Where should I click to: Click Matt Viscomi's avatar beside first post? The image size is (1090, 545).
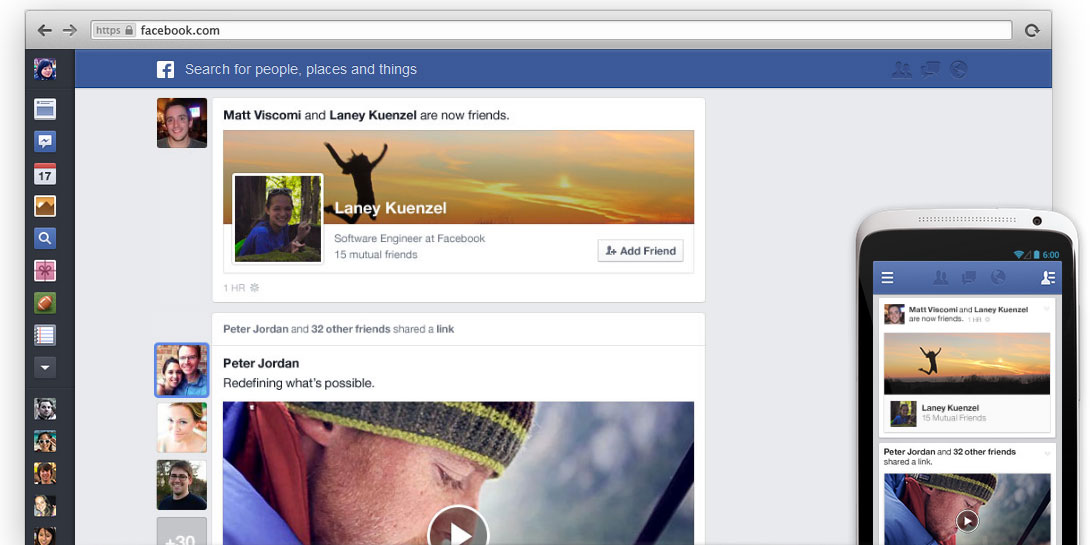182,123
